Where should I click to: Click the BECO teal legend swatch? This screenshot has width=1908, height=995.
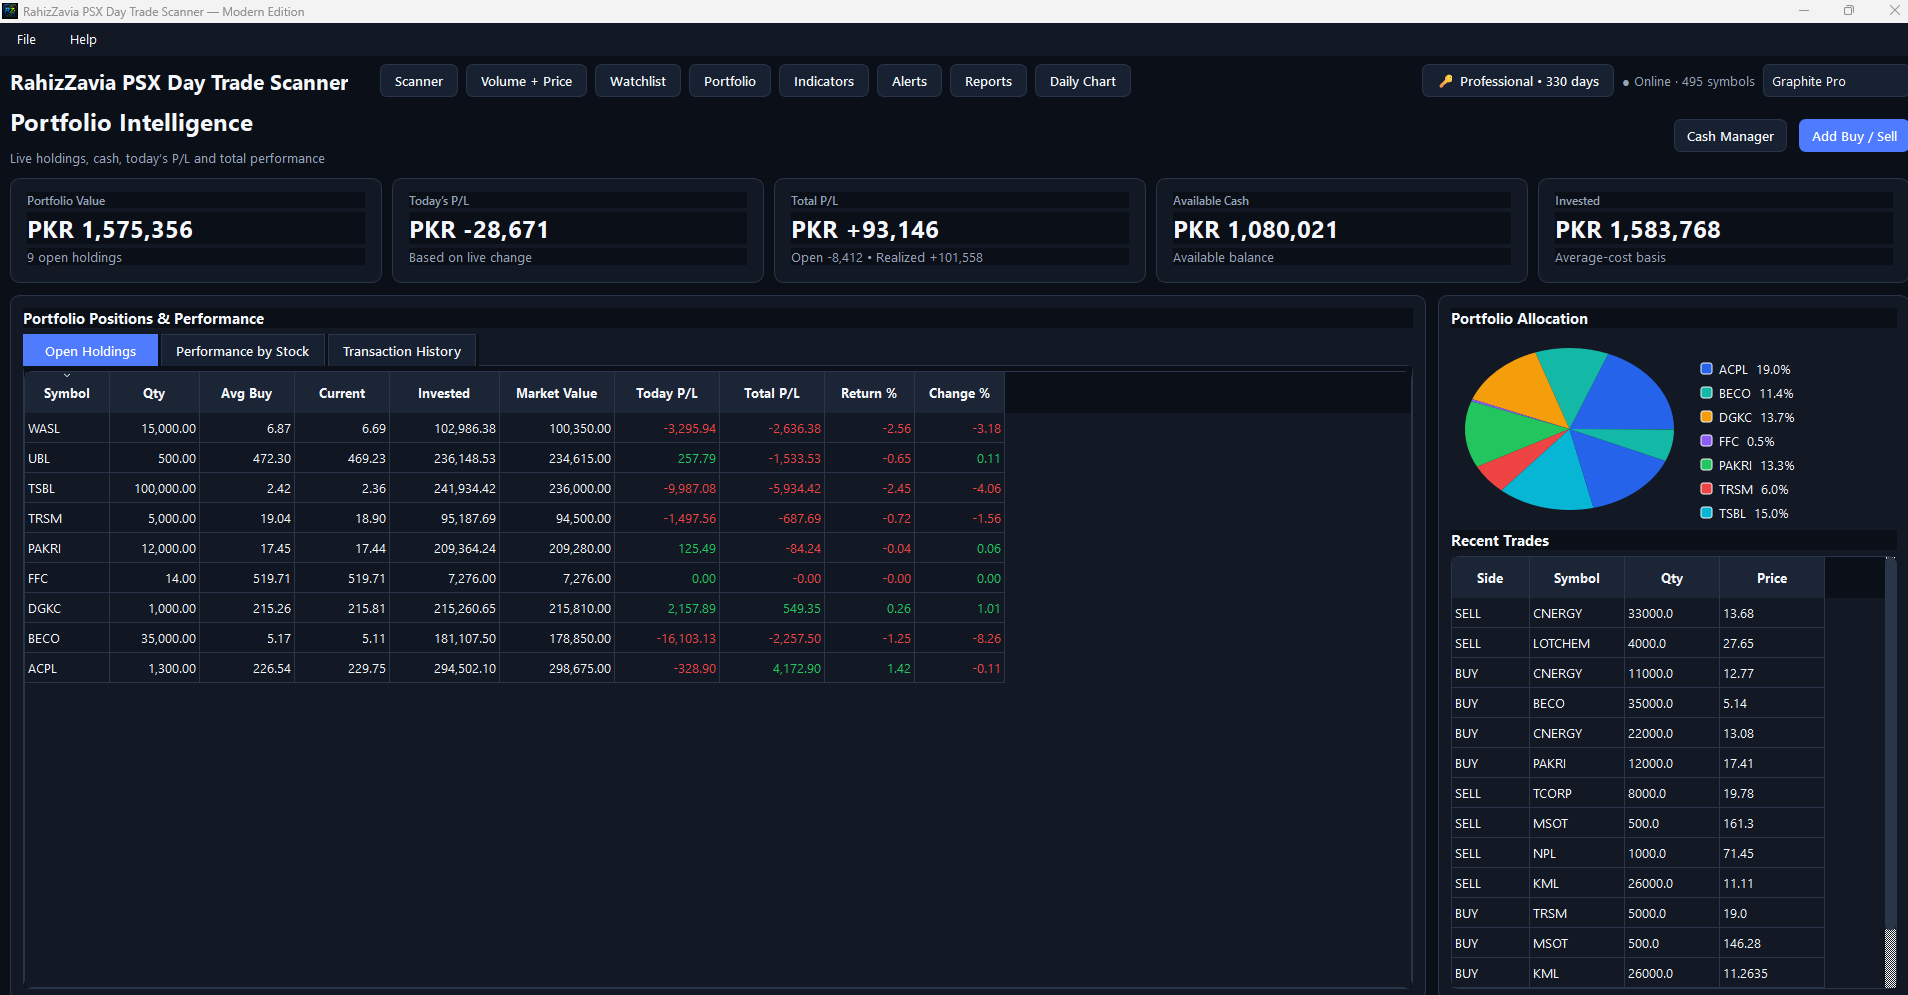1707,393
